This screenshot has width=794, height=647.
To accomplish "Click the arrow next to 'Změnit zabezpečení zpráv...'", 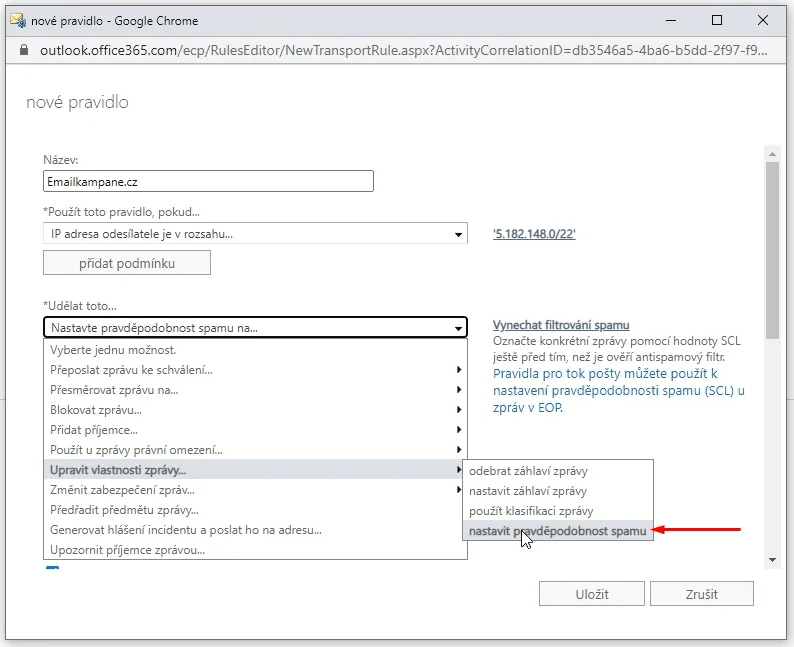I will point(459,490).
